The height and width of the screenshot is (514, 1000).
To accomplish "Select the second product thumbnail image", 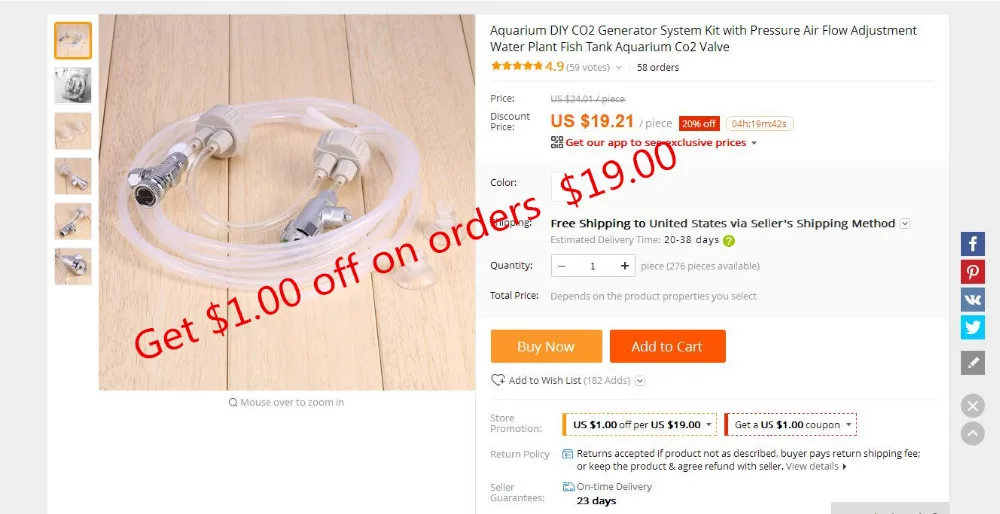I will (x=73, y=85).
